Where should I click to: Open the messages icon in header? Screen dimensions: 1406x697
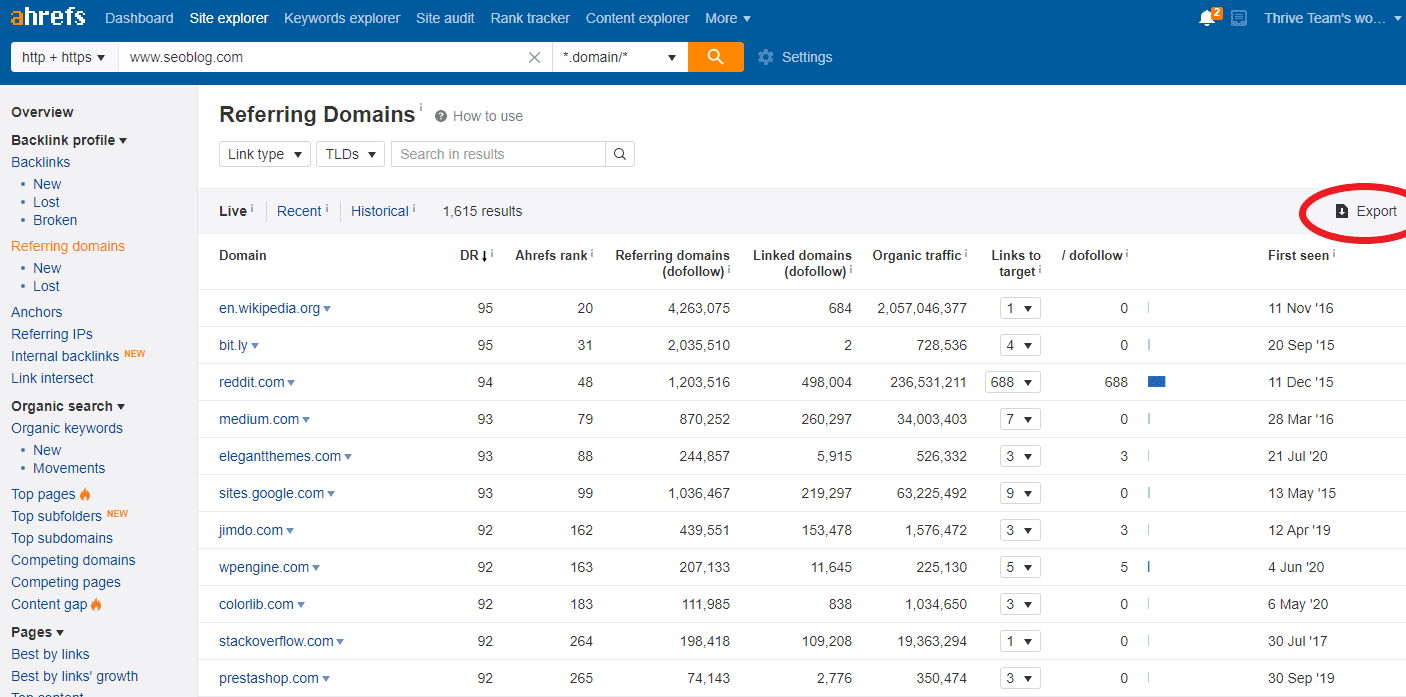(x=1239, y=18)
